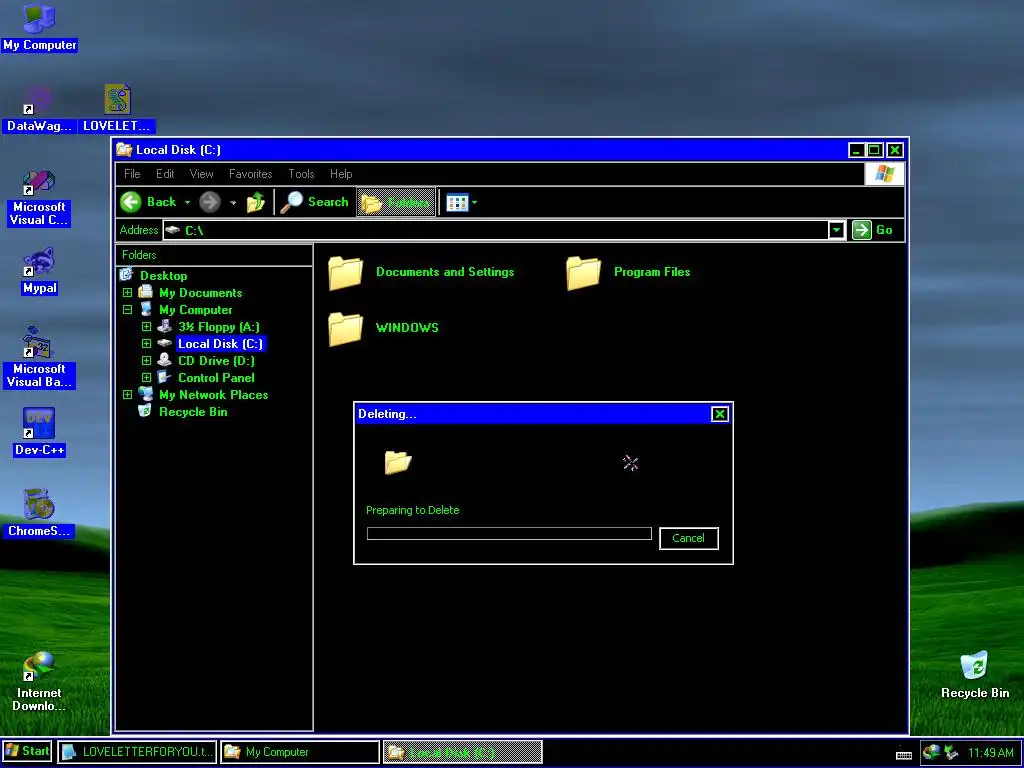
Task: Click the Forward navigation arrow
Action: pos(210,202)
